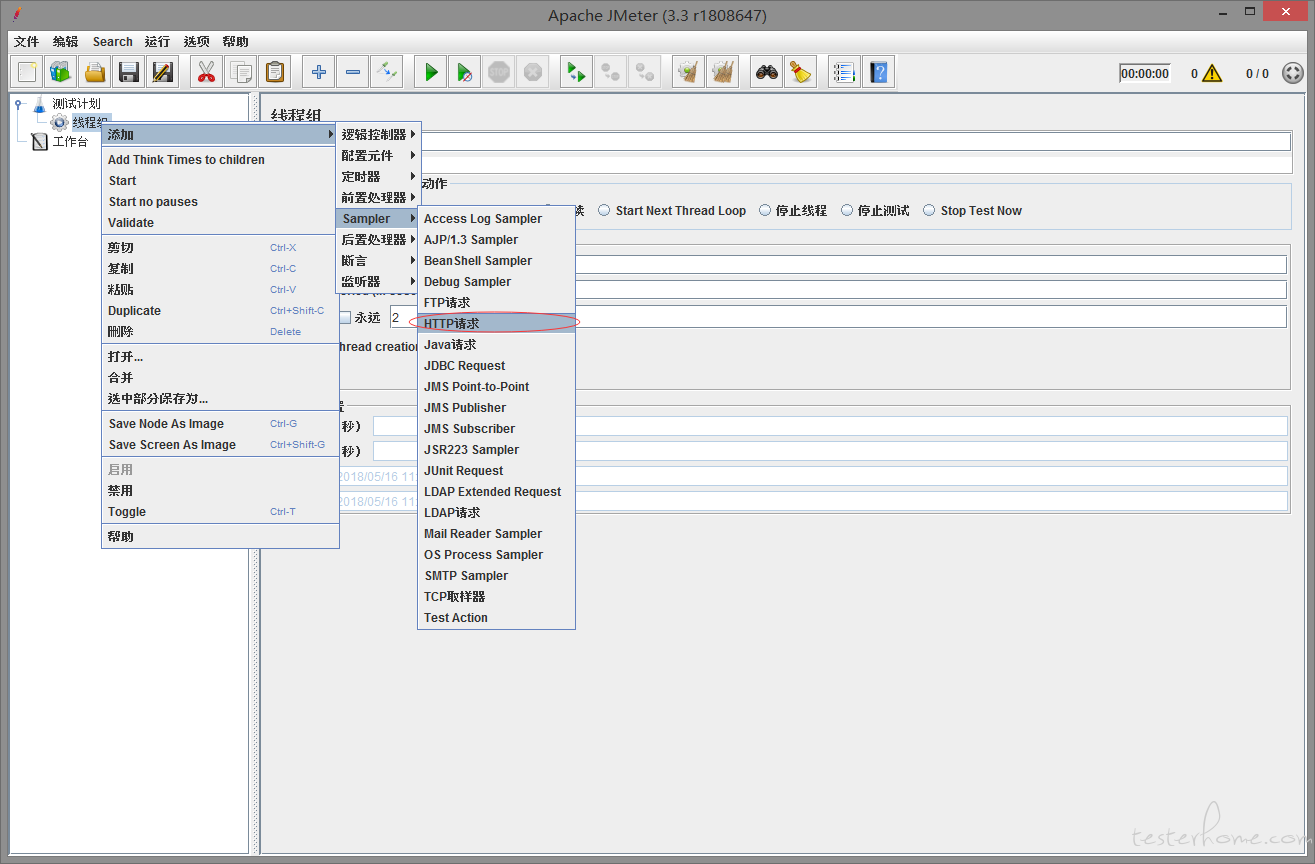Click the Save As floppy-with-pencil icon
This screenshot has width=1315, height=864.
[163, 72]
